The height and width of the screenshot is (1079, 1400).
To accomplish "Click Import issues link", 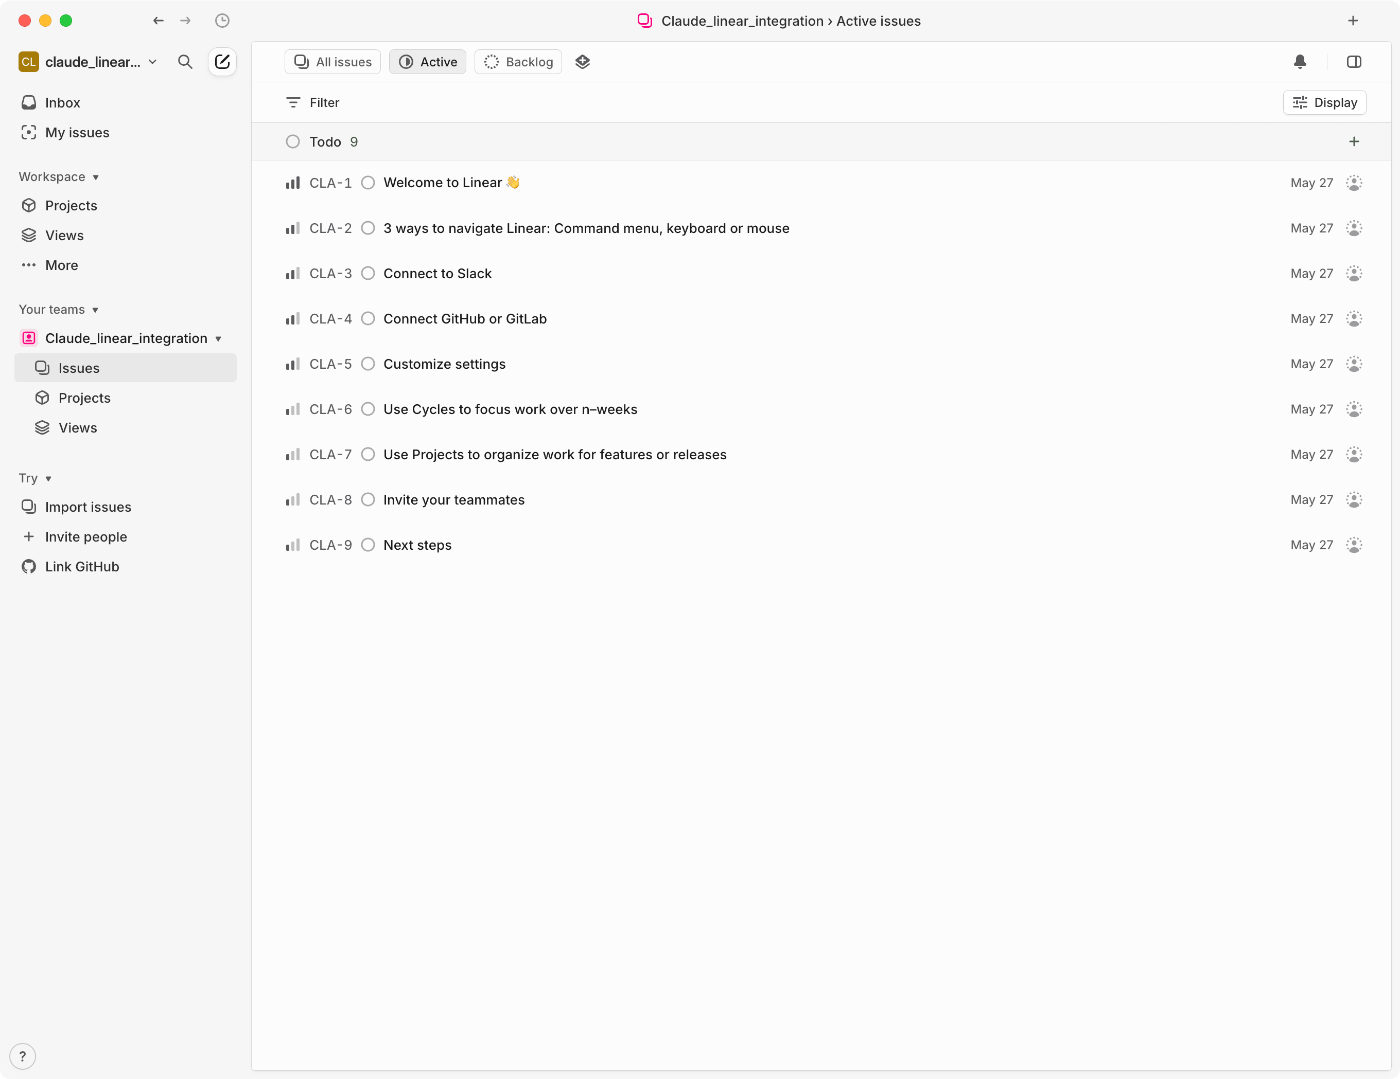I will click(88, 507).
